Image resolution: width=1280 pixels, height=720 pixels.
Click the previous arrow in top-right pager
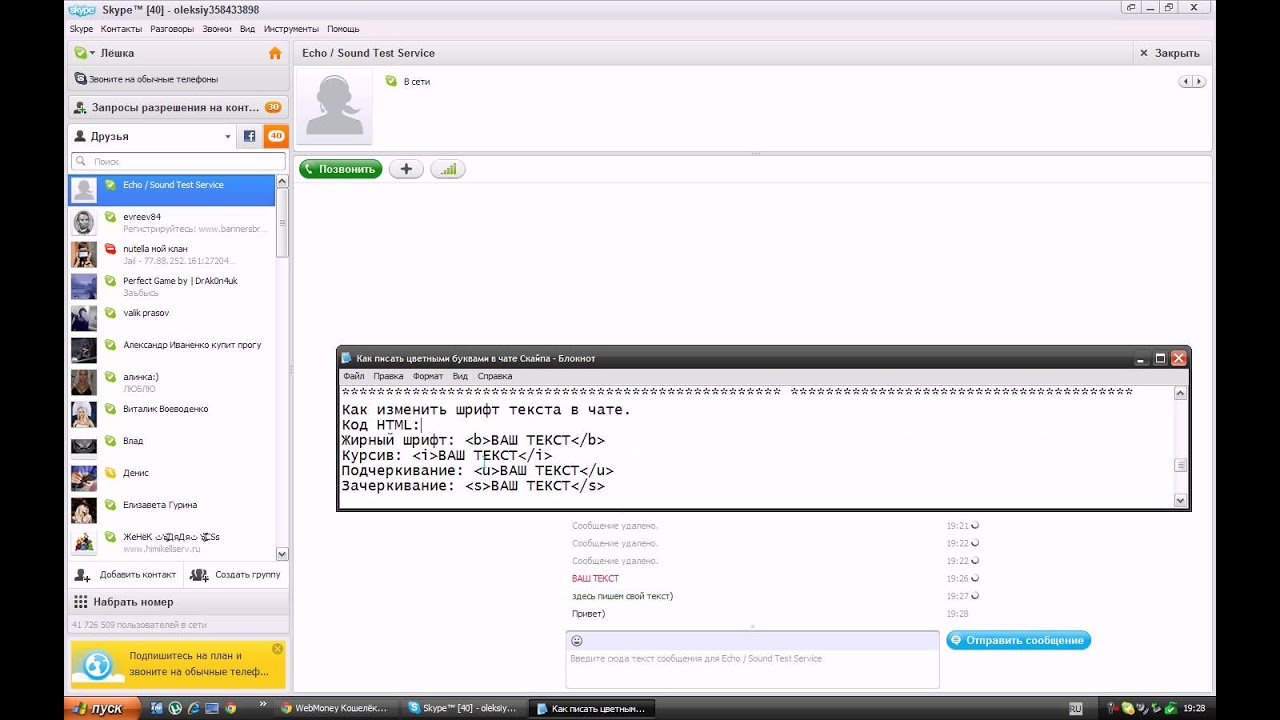(1186, 81)
